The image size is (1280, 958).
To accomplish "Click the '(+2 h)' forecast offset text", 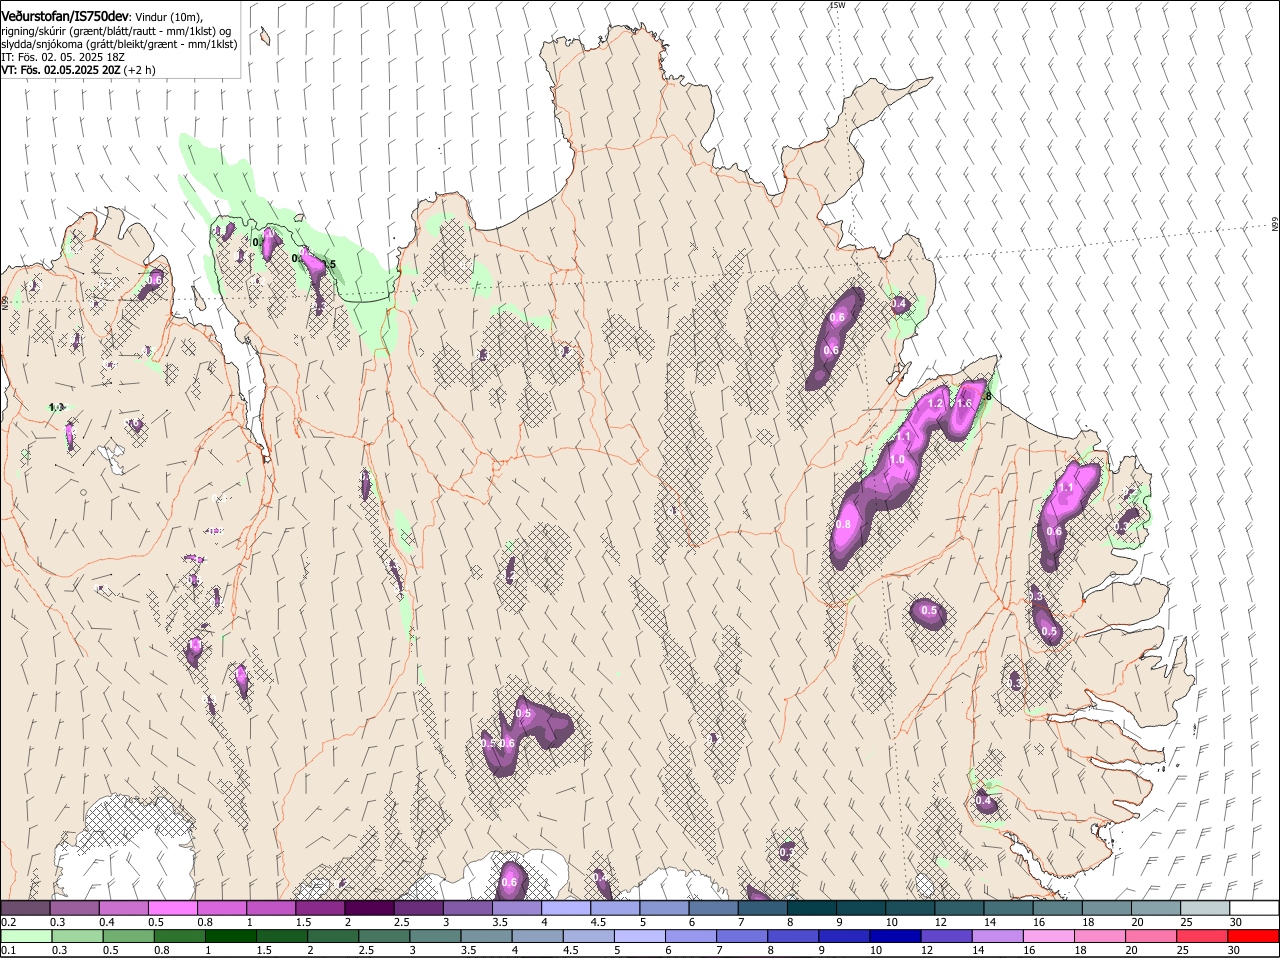I will click(140, 70).
